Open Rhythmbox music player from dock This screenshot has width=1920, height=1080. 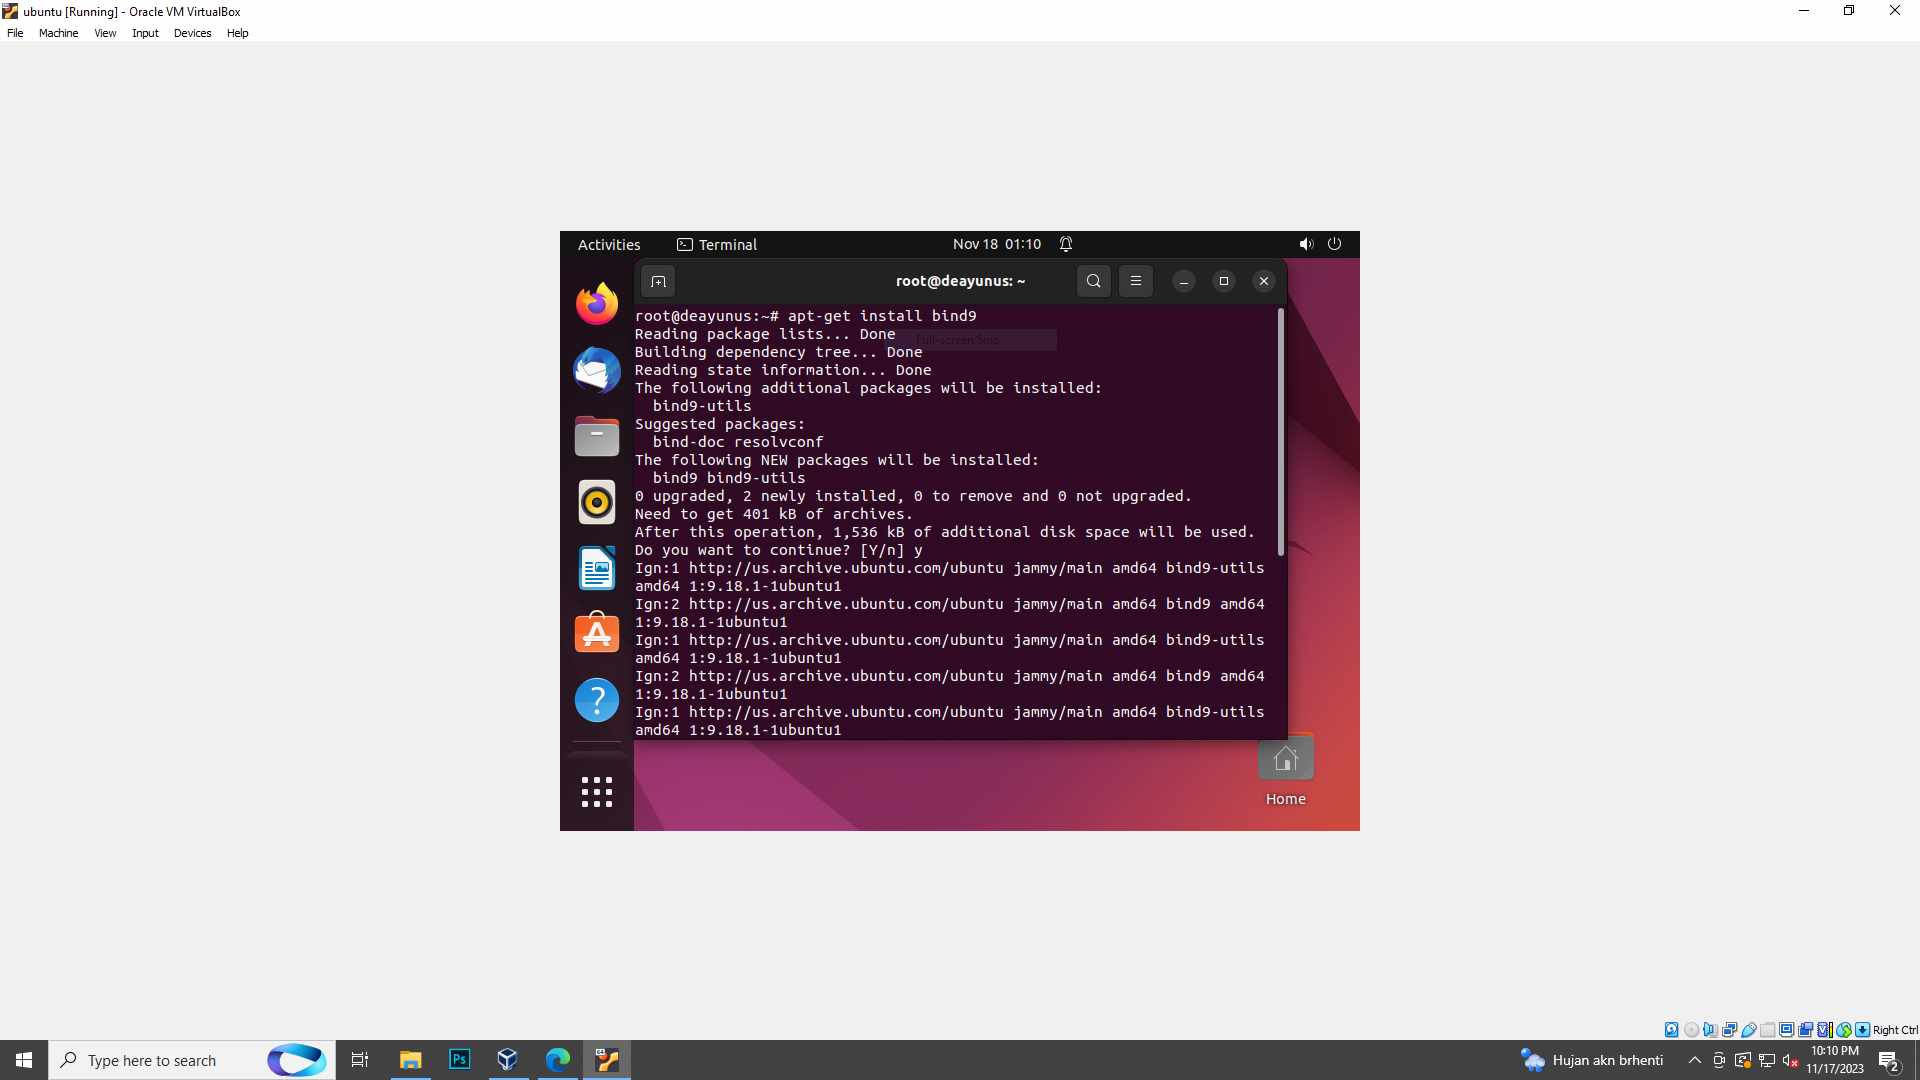pos(597,502)
